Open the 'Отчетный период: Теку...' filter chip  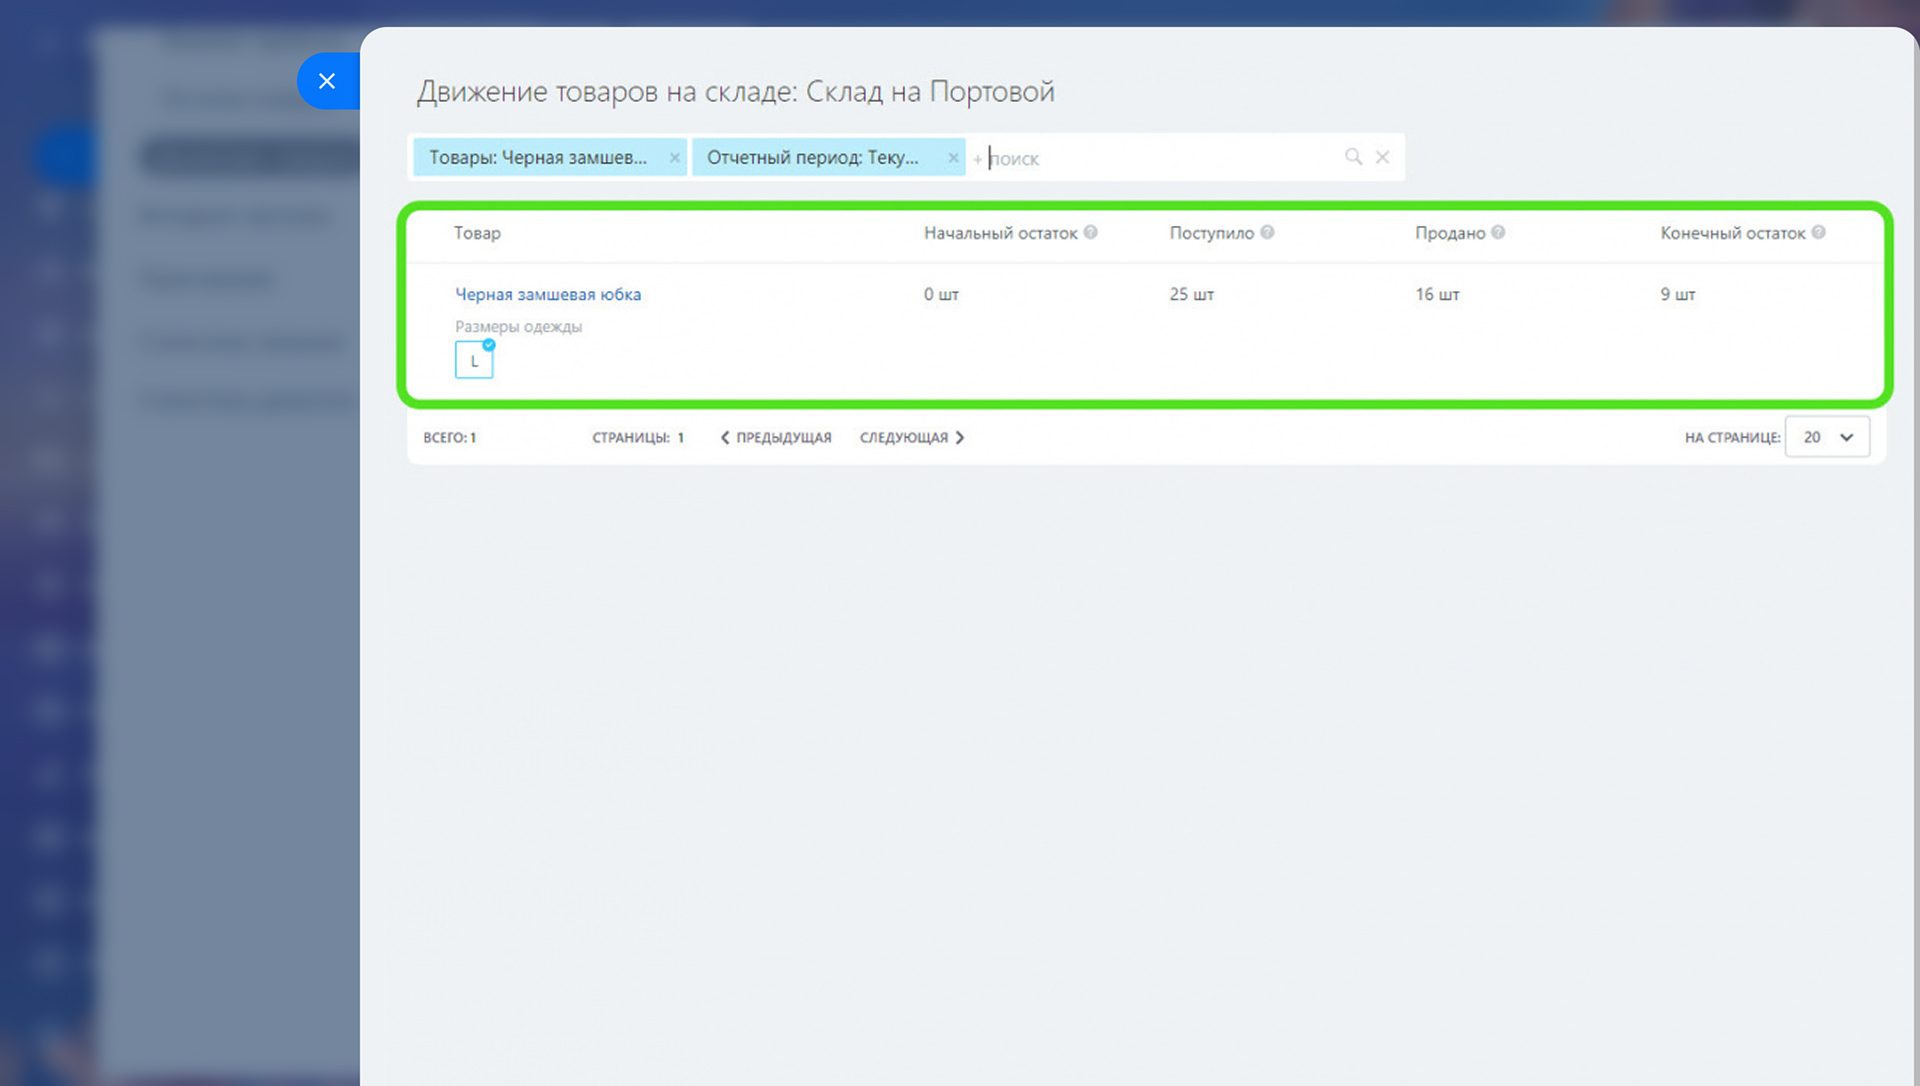[813, 158]
